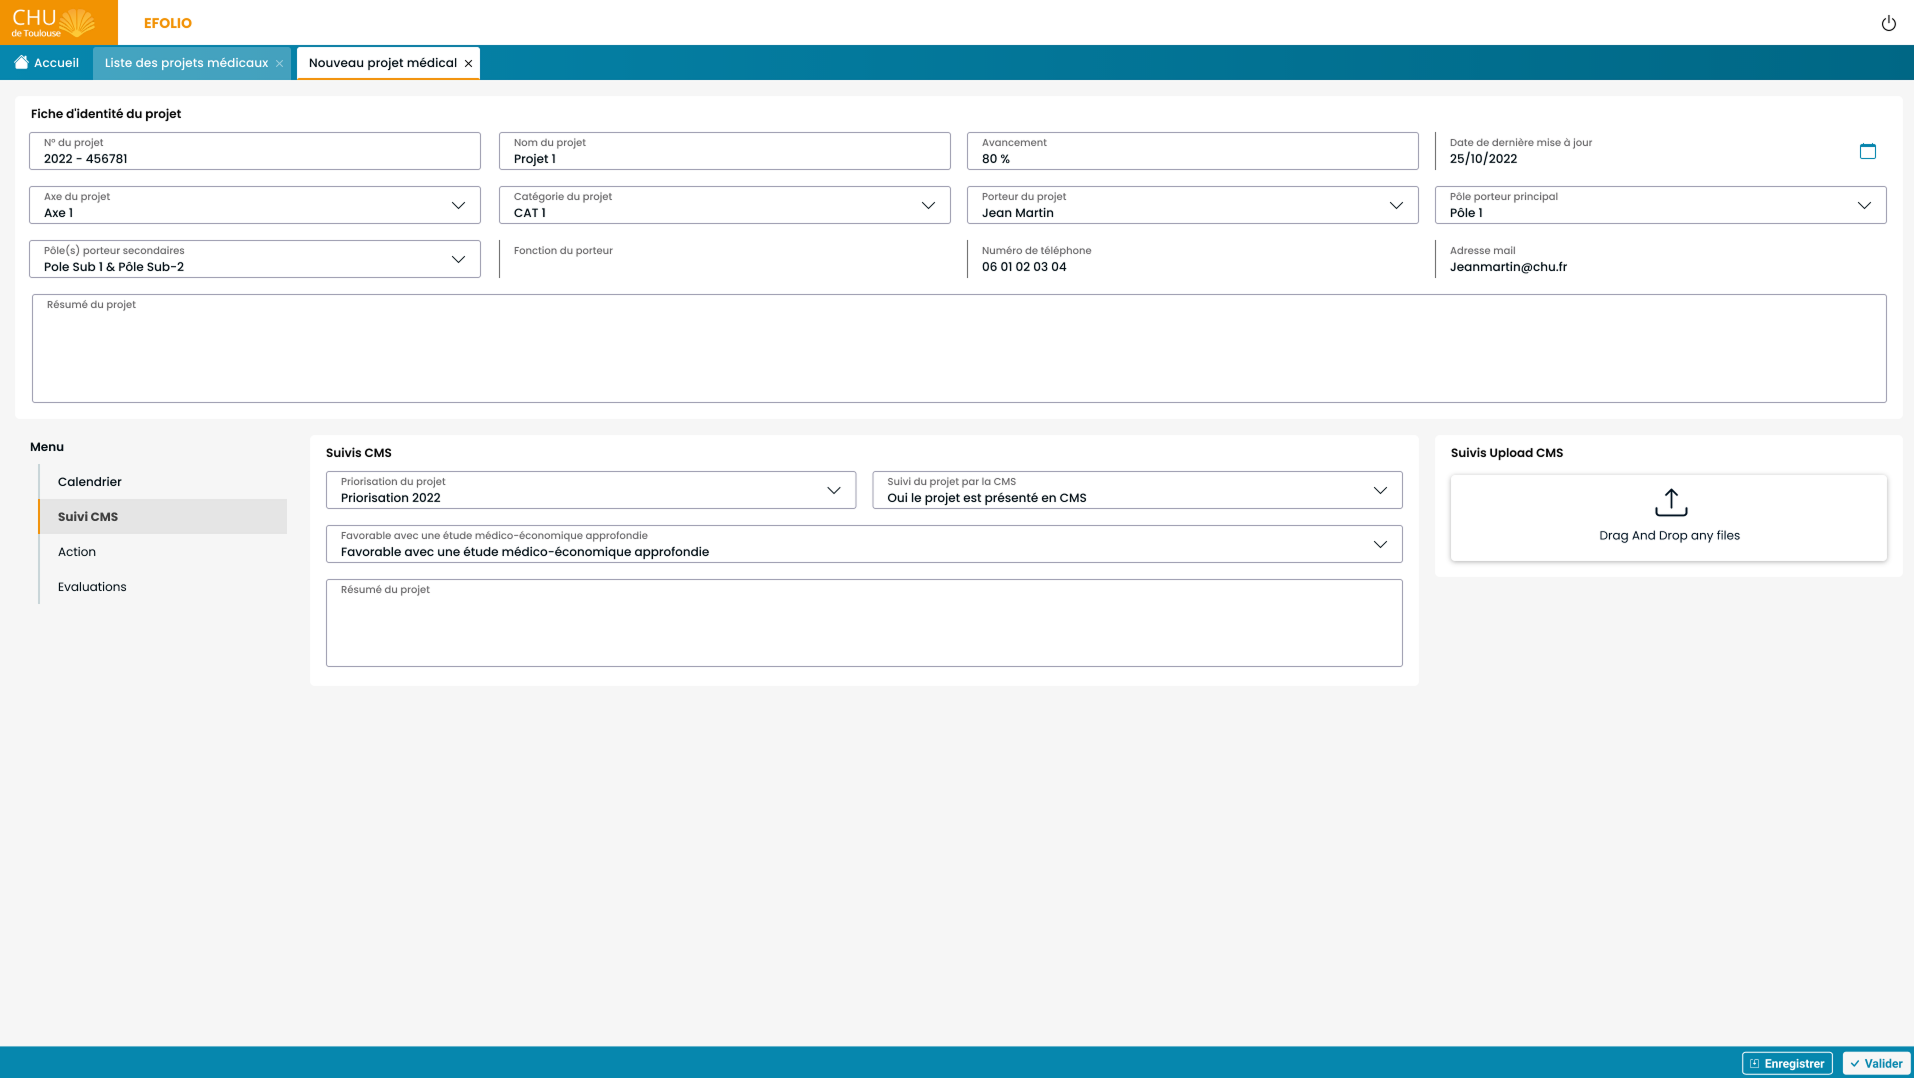Click the upload arrow icon
The image size is (1914, 1078).
(1670, 502)
